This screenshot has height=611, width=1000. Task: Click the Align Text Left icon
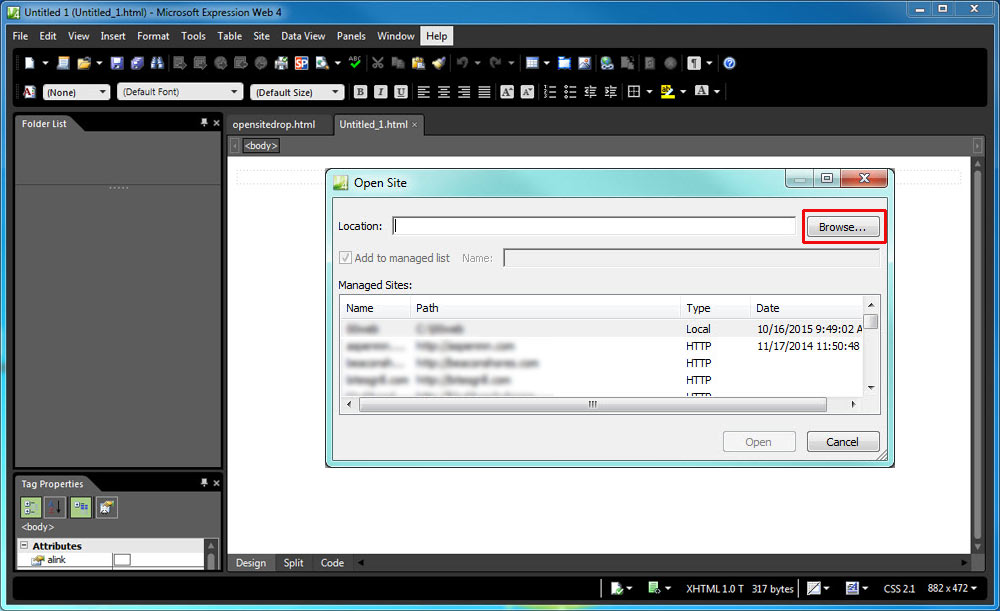click(423, 92)
